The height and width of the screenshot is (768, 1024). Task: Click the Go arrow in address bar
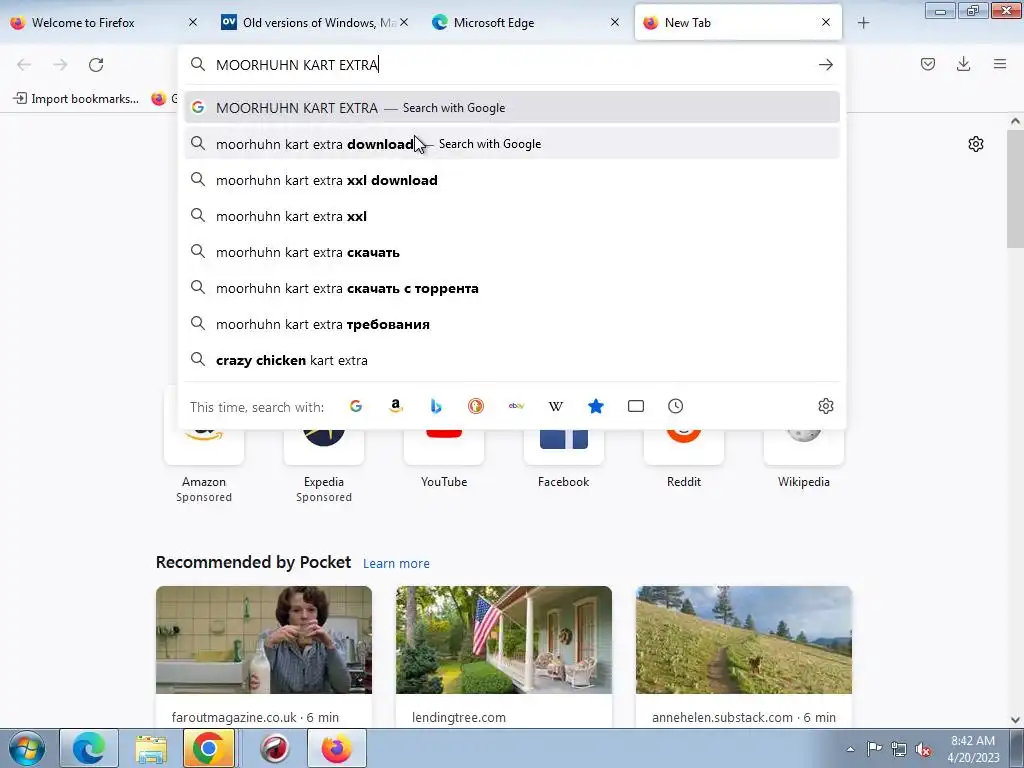pyautogui.click(x=825, y=64)
